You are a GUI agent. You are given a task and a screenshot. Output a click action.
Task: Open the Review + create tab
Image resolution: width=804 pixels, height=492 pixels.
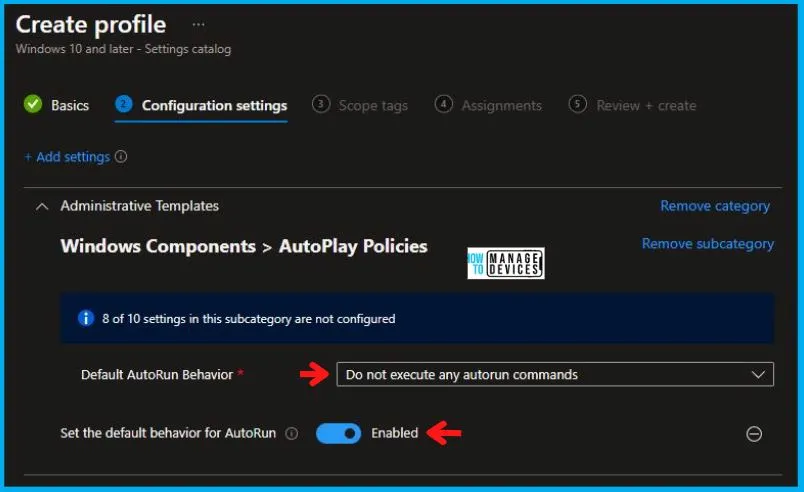[x=646, y=106]
